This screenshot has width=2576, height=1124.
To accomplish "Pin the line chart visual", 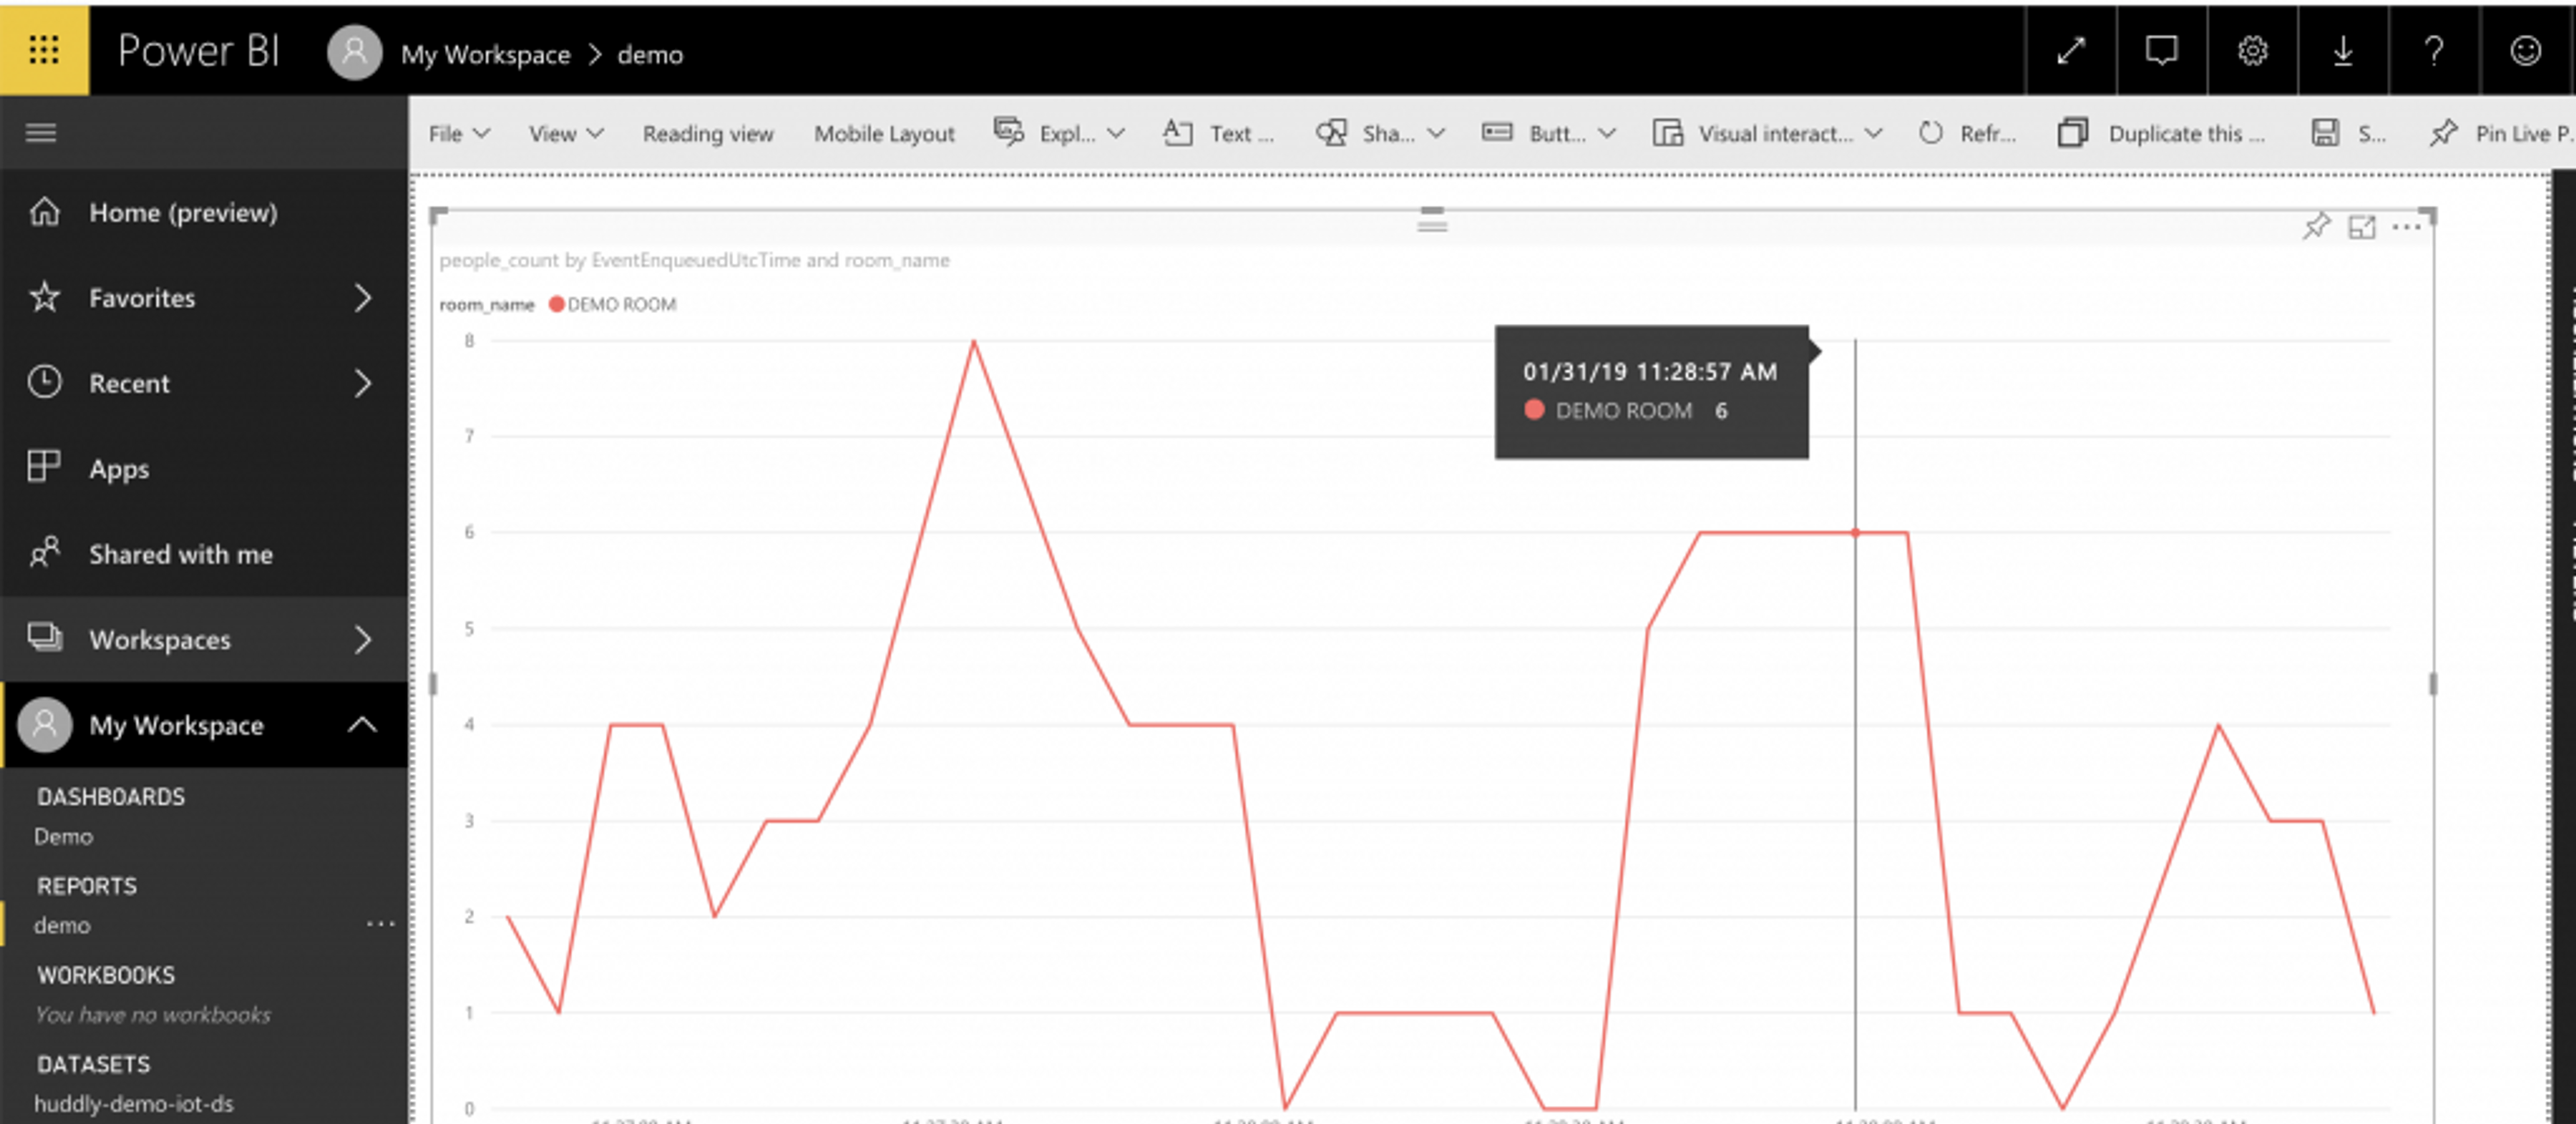I will coord(2316,227).
